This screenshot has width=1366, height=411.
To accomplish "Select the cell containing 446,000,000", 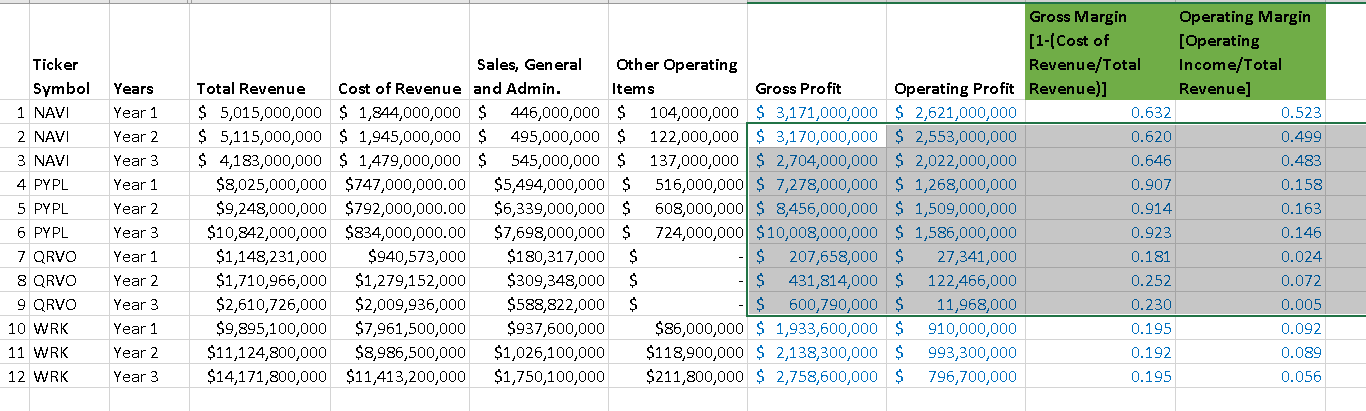I will pos(539,113).
